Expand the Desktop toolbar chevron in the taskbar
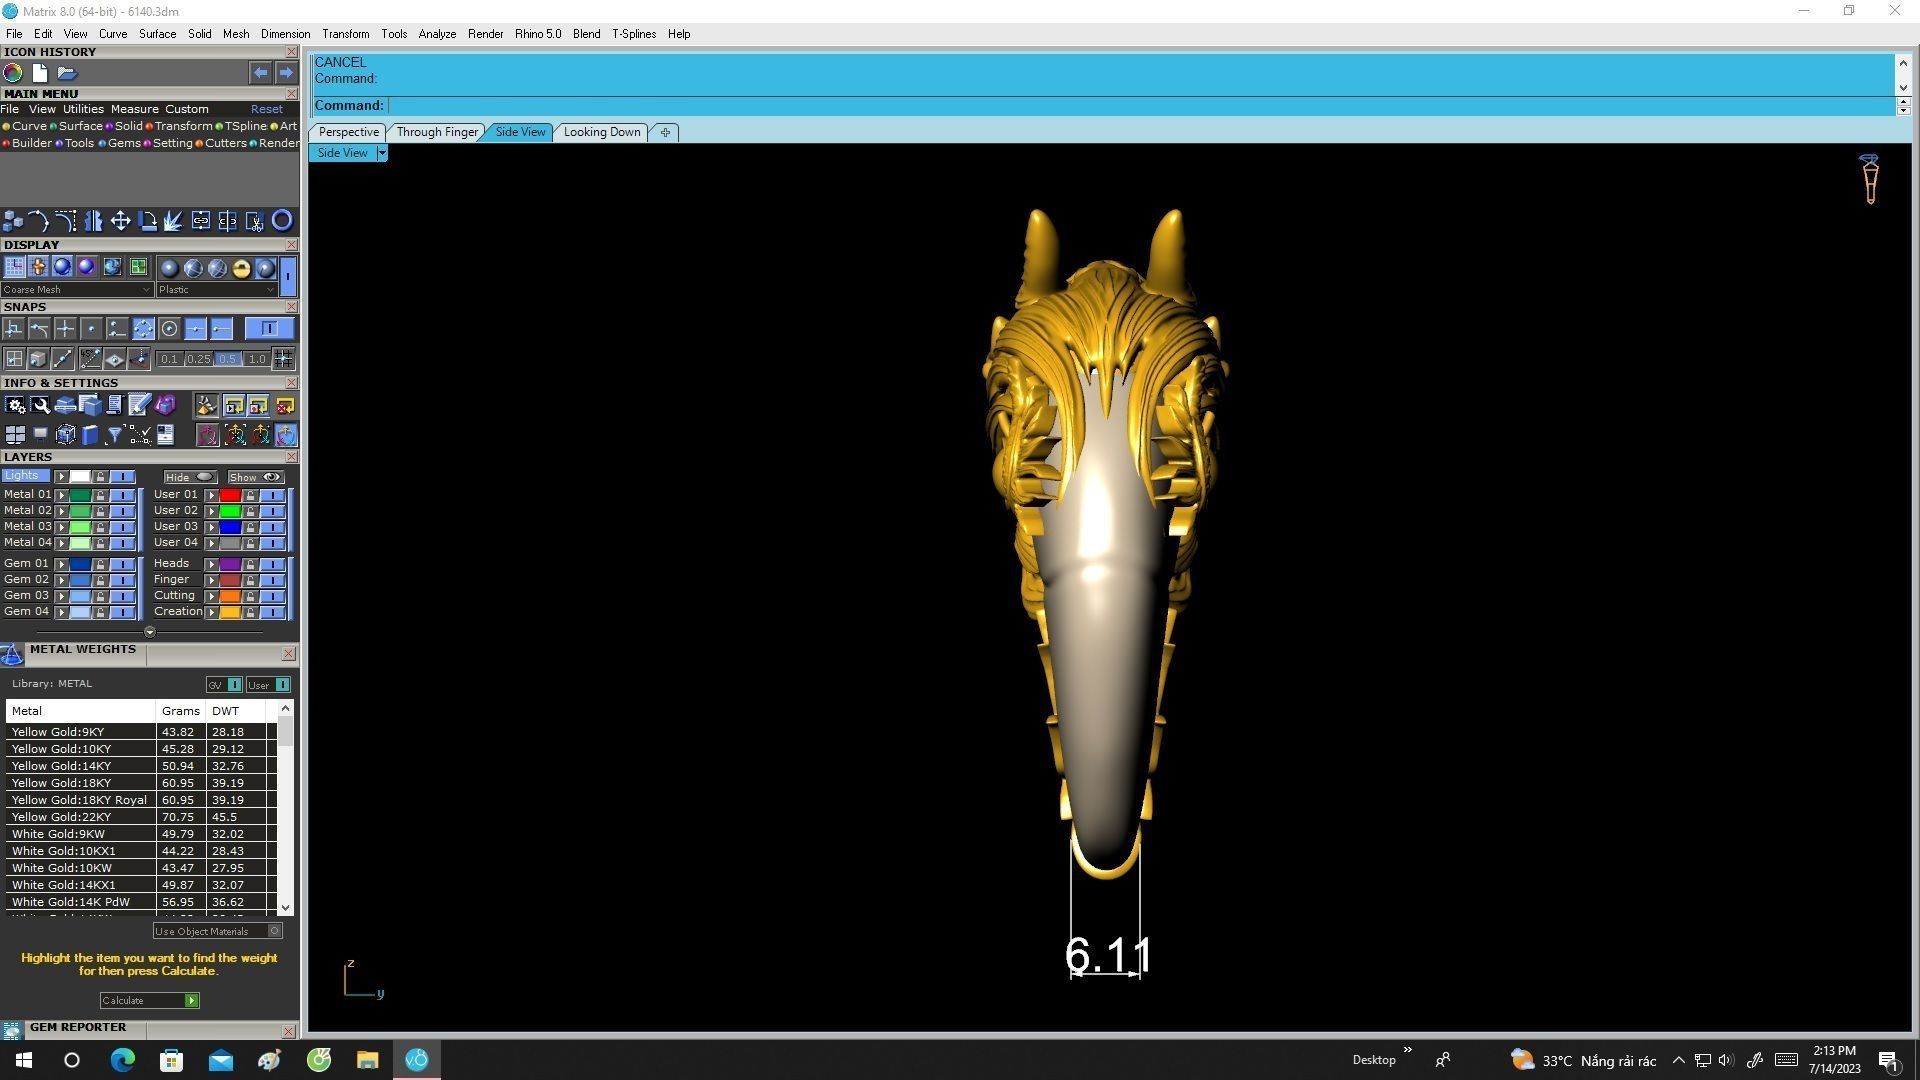The width and height of the screenshot is (1920, 1080). pos(1407,1050)
